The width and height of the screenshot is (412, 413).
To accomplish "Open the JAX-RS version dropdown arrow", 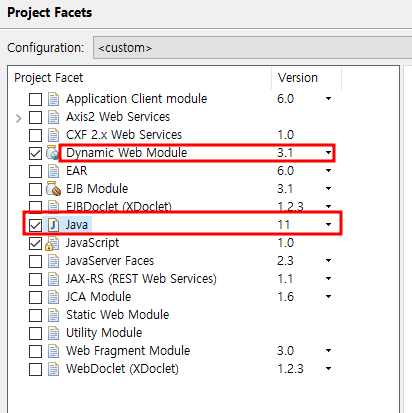I will 328,279.
